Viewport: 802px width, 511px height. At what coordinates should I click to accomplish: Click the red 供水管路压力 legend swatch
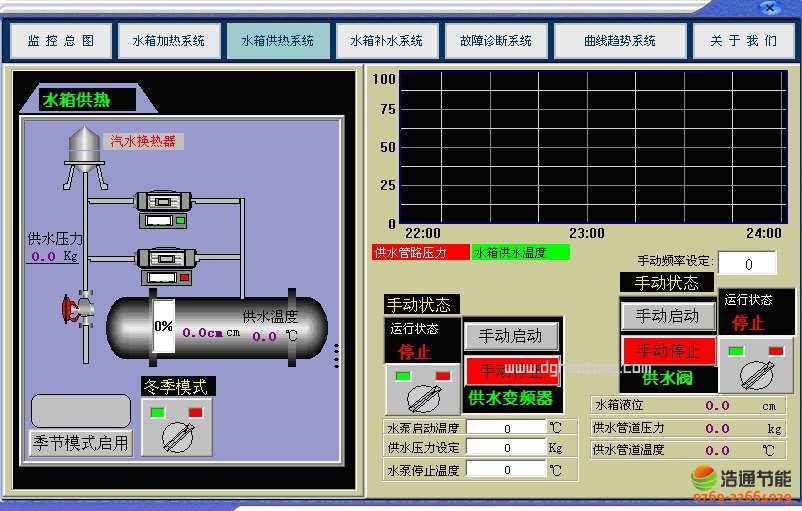point(420,253)
